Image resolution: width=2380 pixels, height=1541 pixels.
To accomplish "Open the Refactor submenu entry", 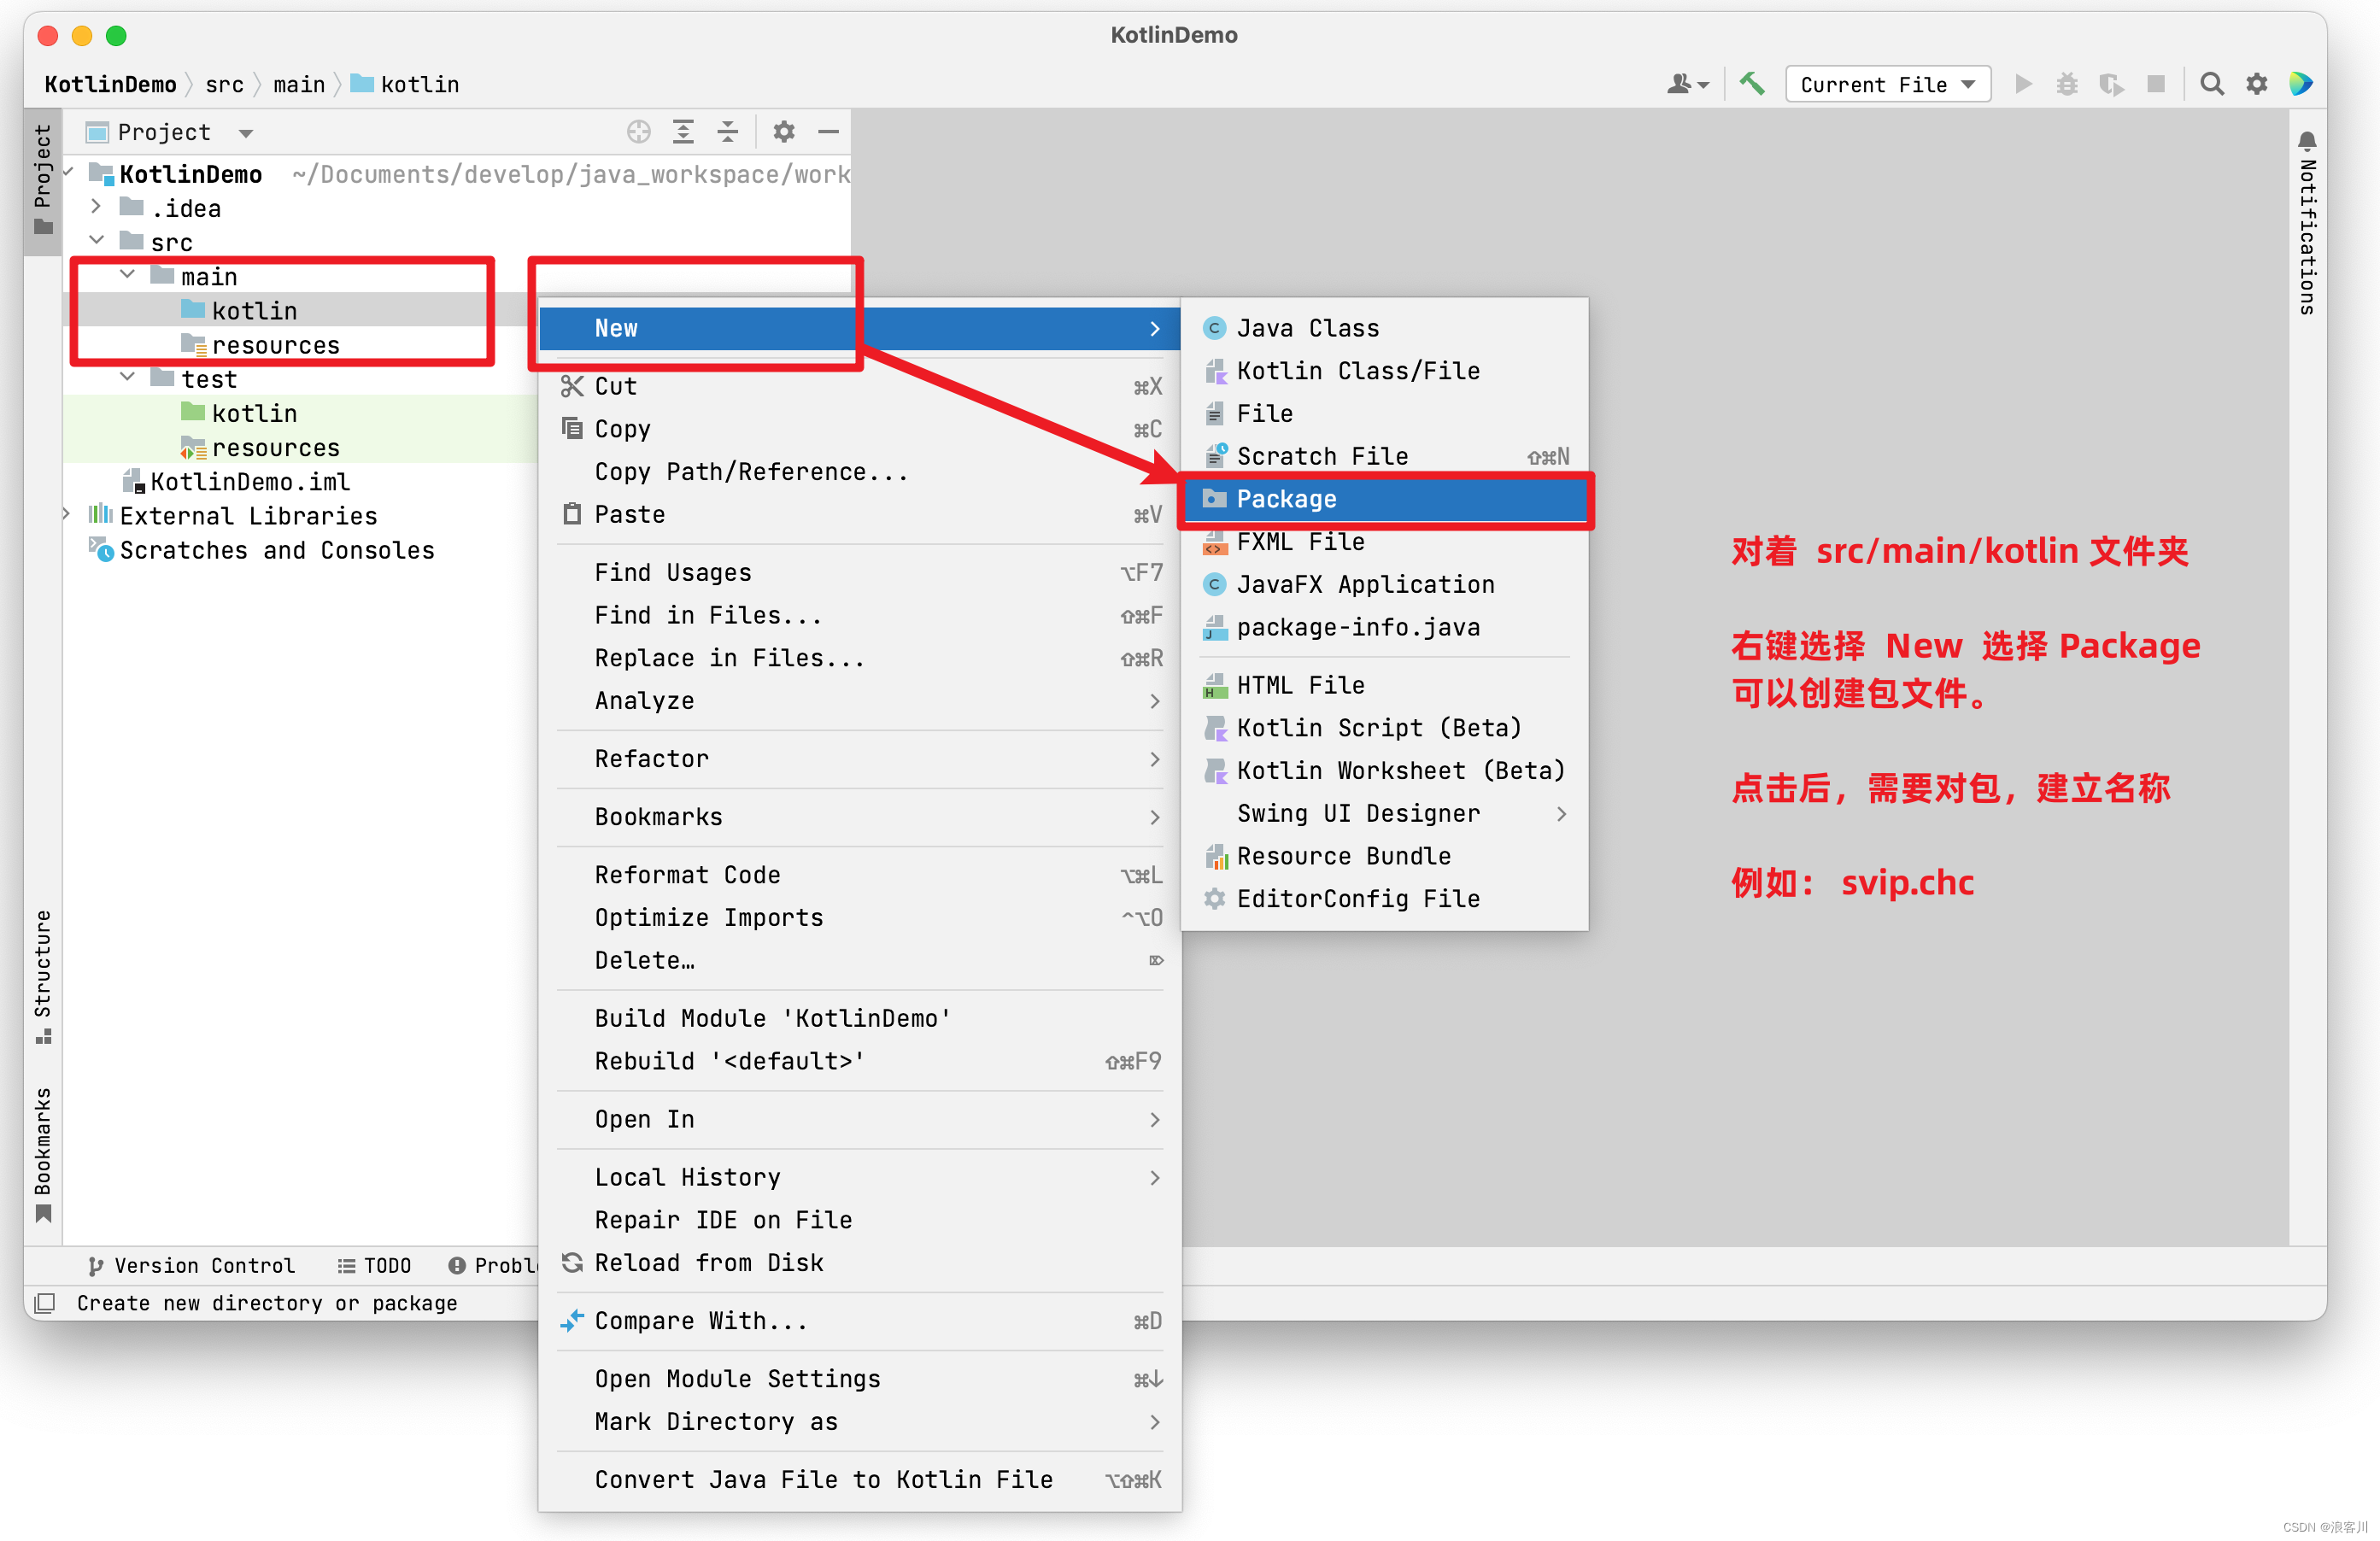I will (860, 759).
